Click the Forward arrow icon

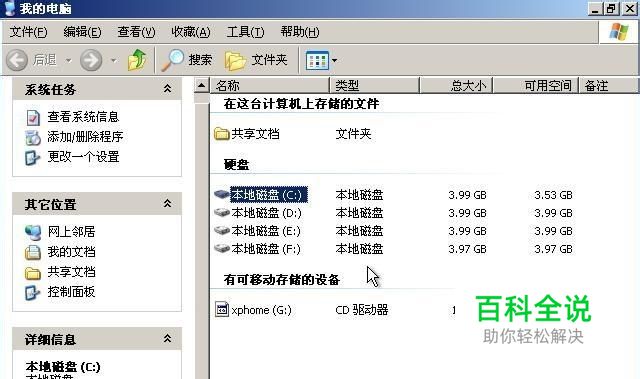(x=91, y=60)
